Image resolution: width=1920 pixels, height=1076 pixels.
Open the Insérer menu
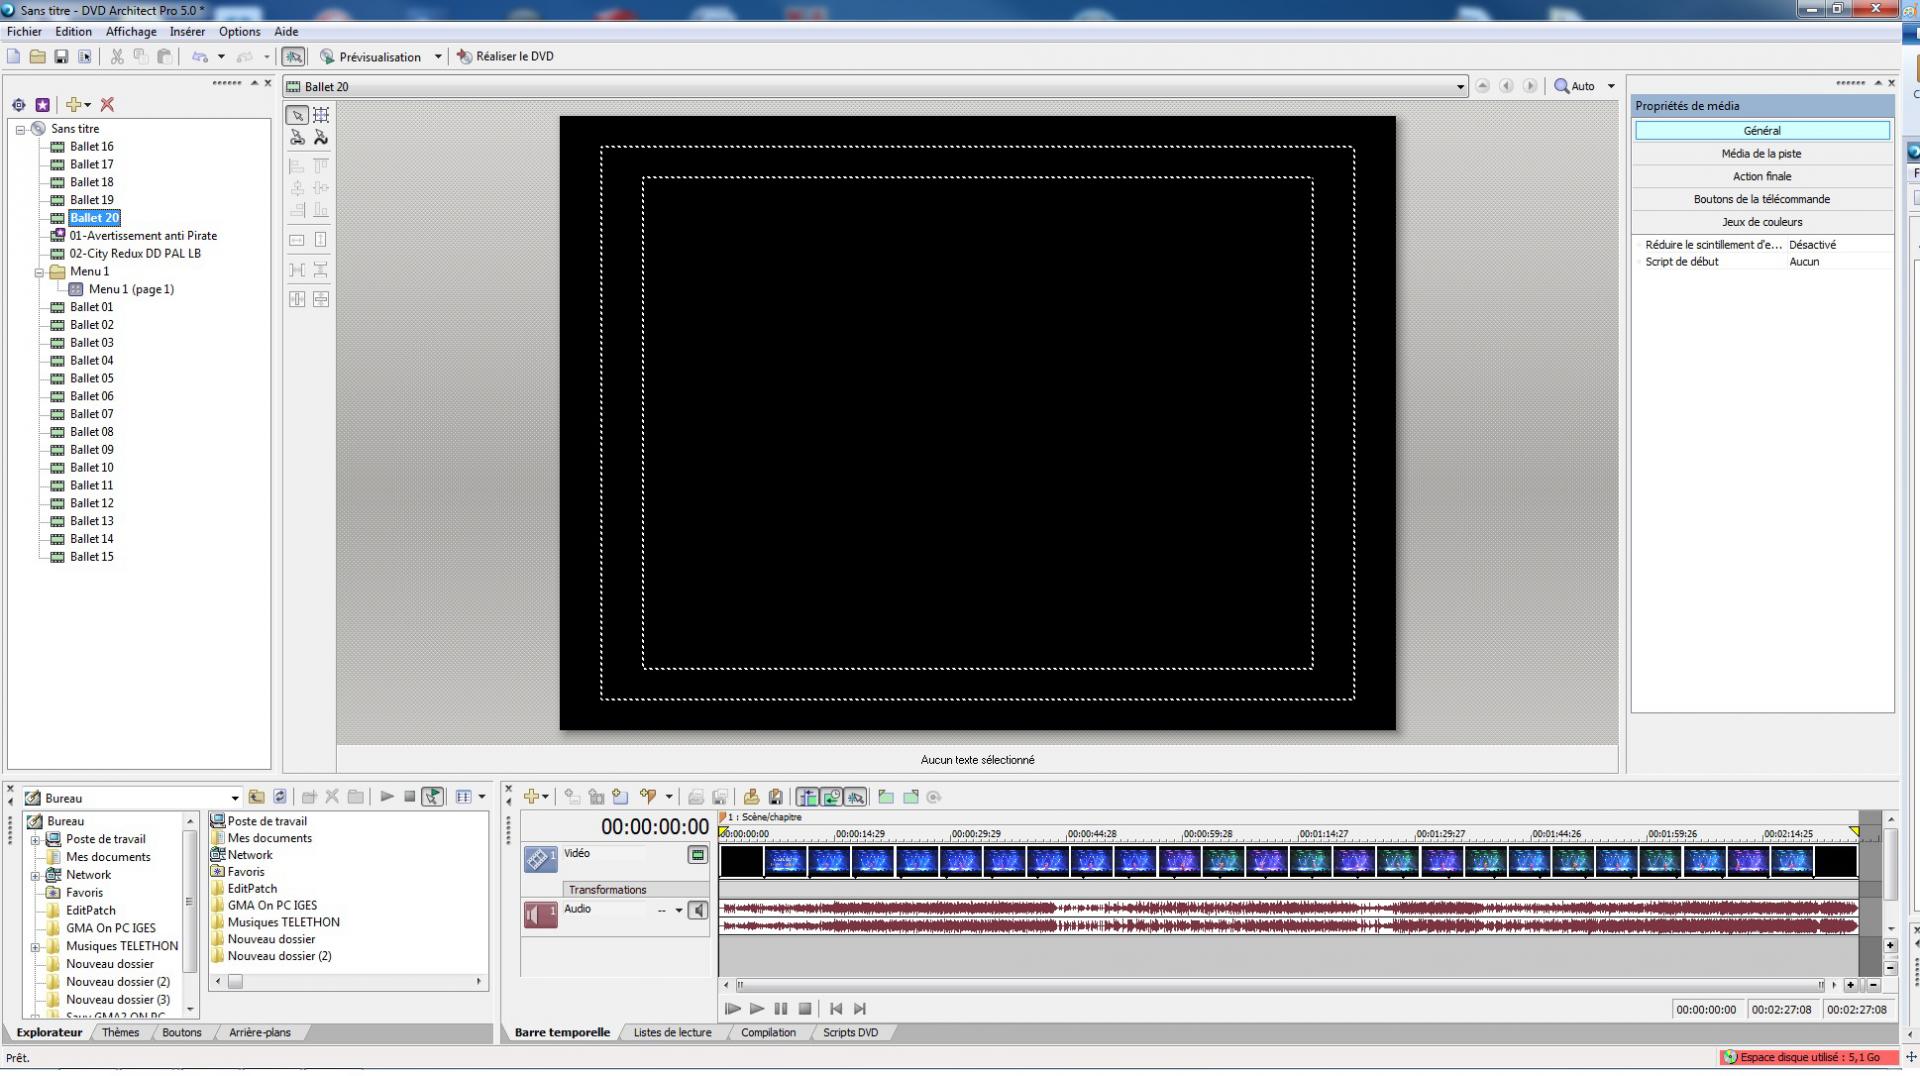187,32
